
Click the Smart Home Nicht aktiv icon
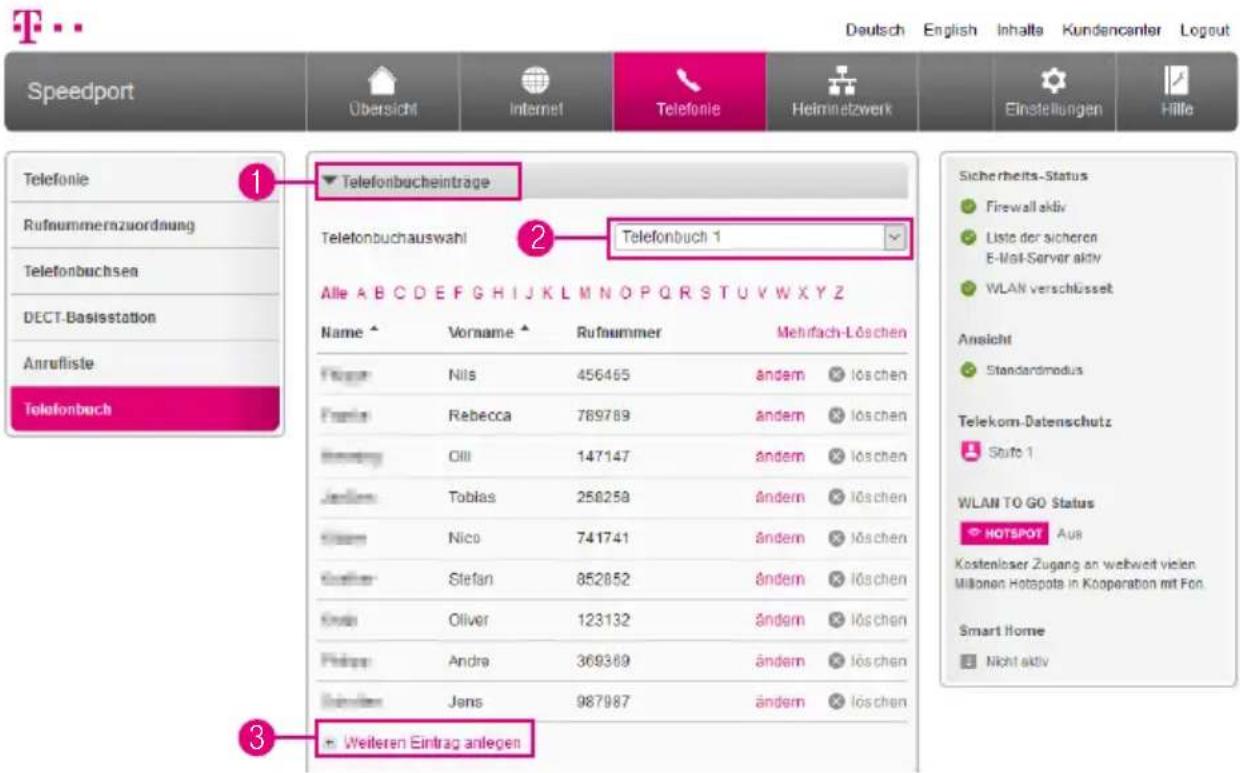click(x=967, y=662)
